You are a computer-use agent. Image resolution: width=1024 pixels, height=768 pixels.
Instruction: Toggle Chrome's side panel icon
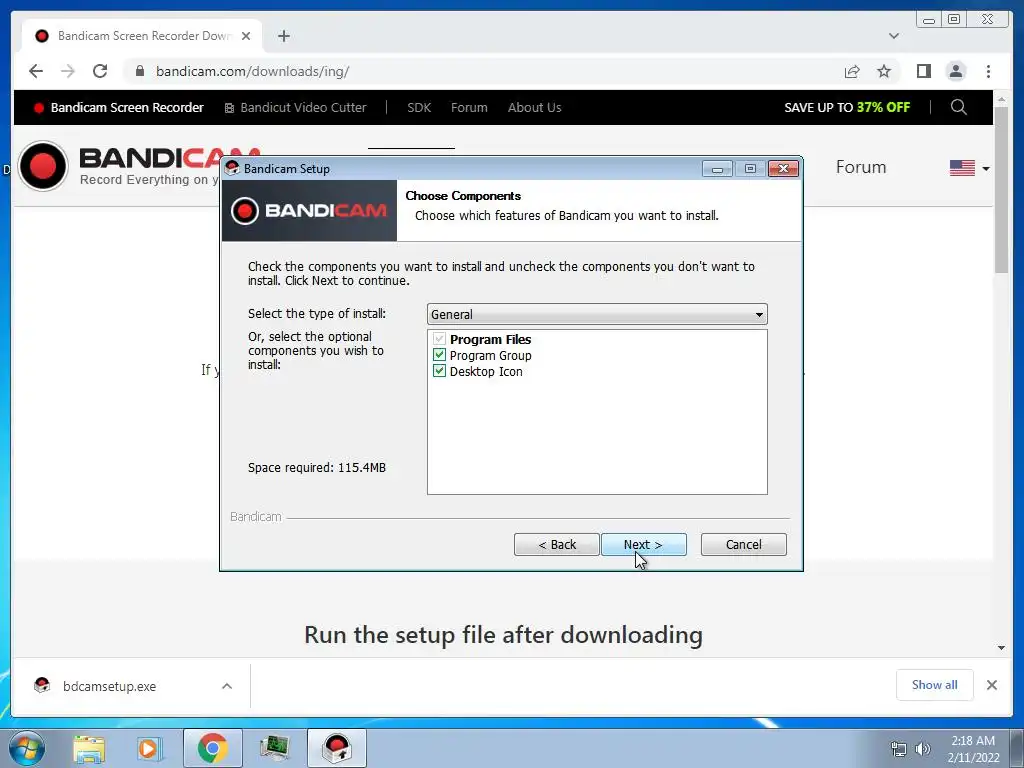923,71
